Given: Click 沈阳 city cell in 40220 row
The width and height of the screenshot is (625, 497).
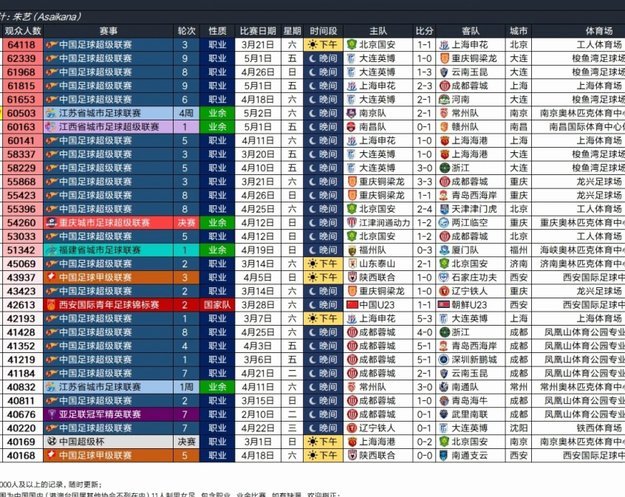Looking at the screenshot, I should tap(519, 428).
